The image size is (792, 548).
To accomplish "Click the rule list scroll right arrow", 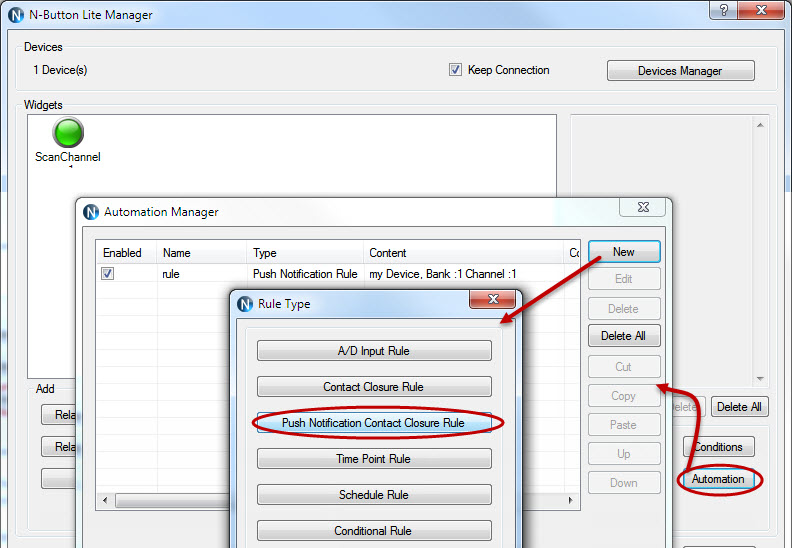I will [x=571, y=500].
